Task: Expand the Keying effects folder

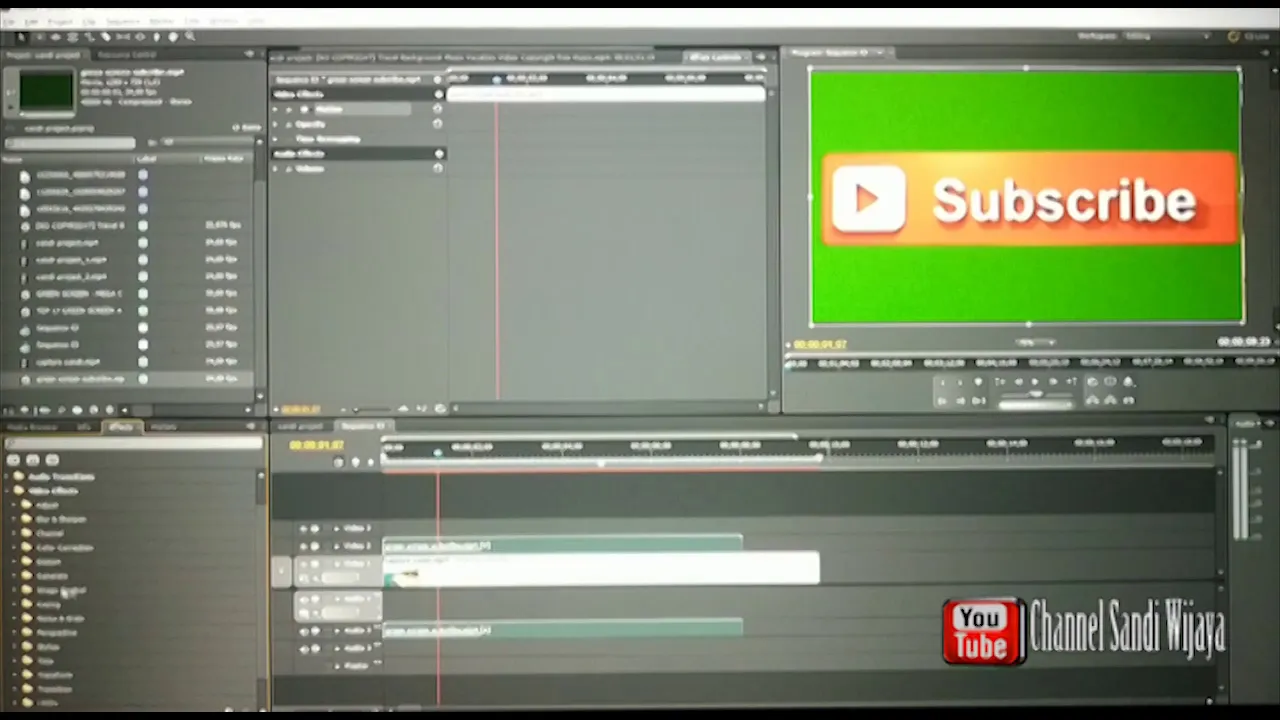Action: tap(15, 604)
